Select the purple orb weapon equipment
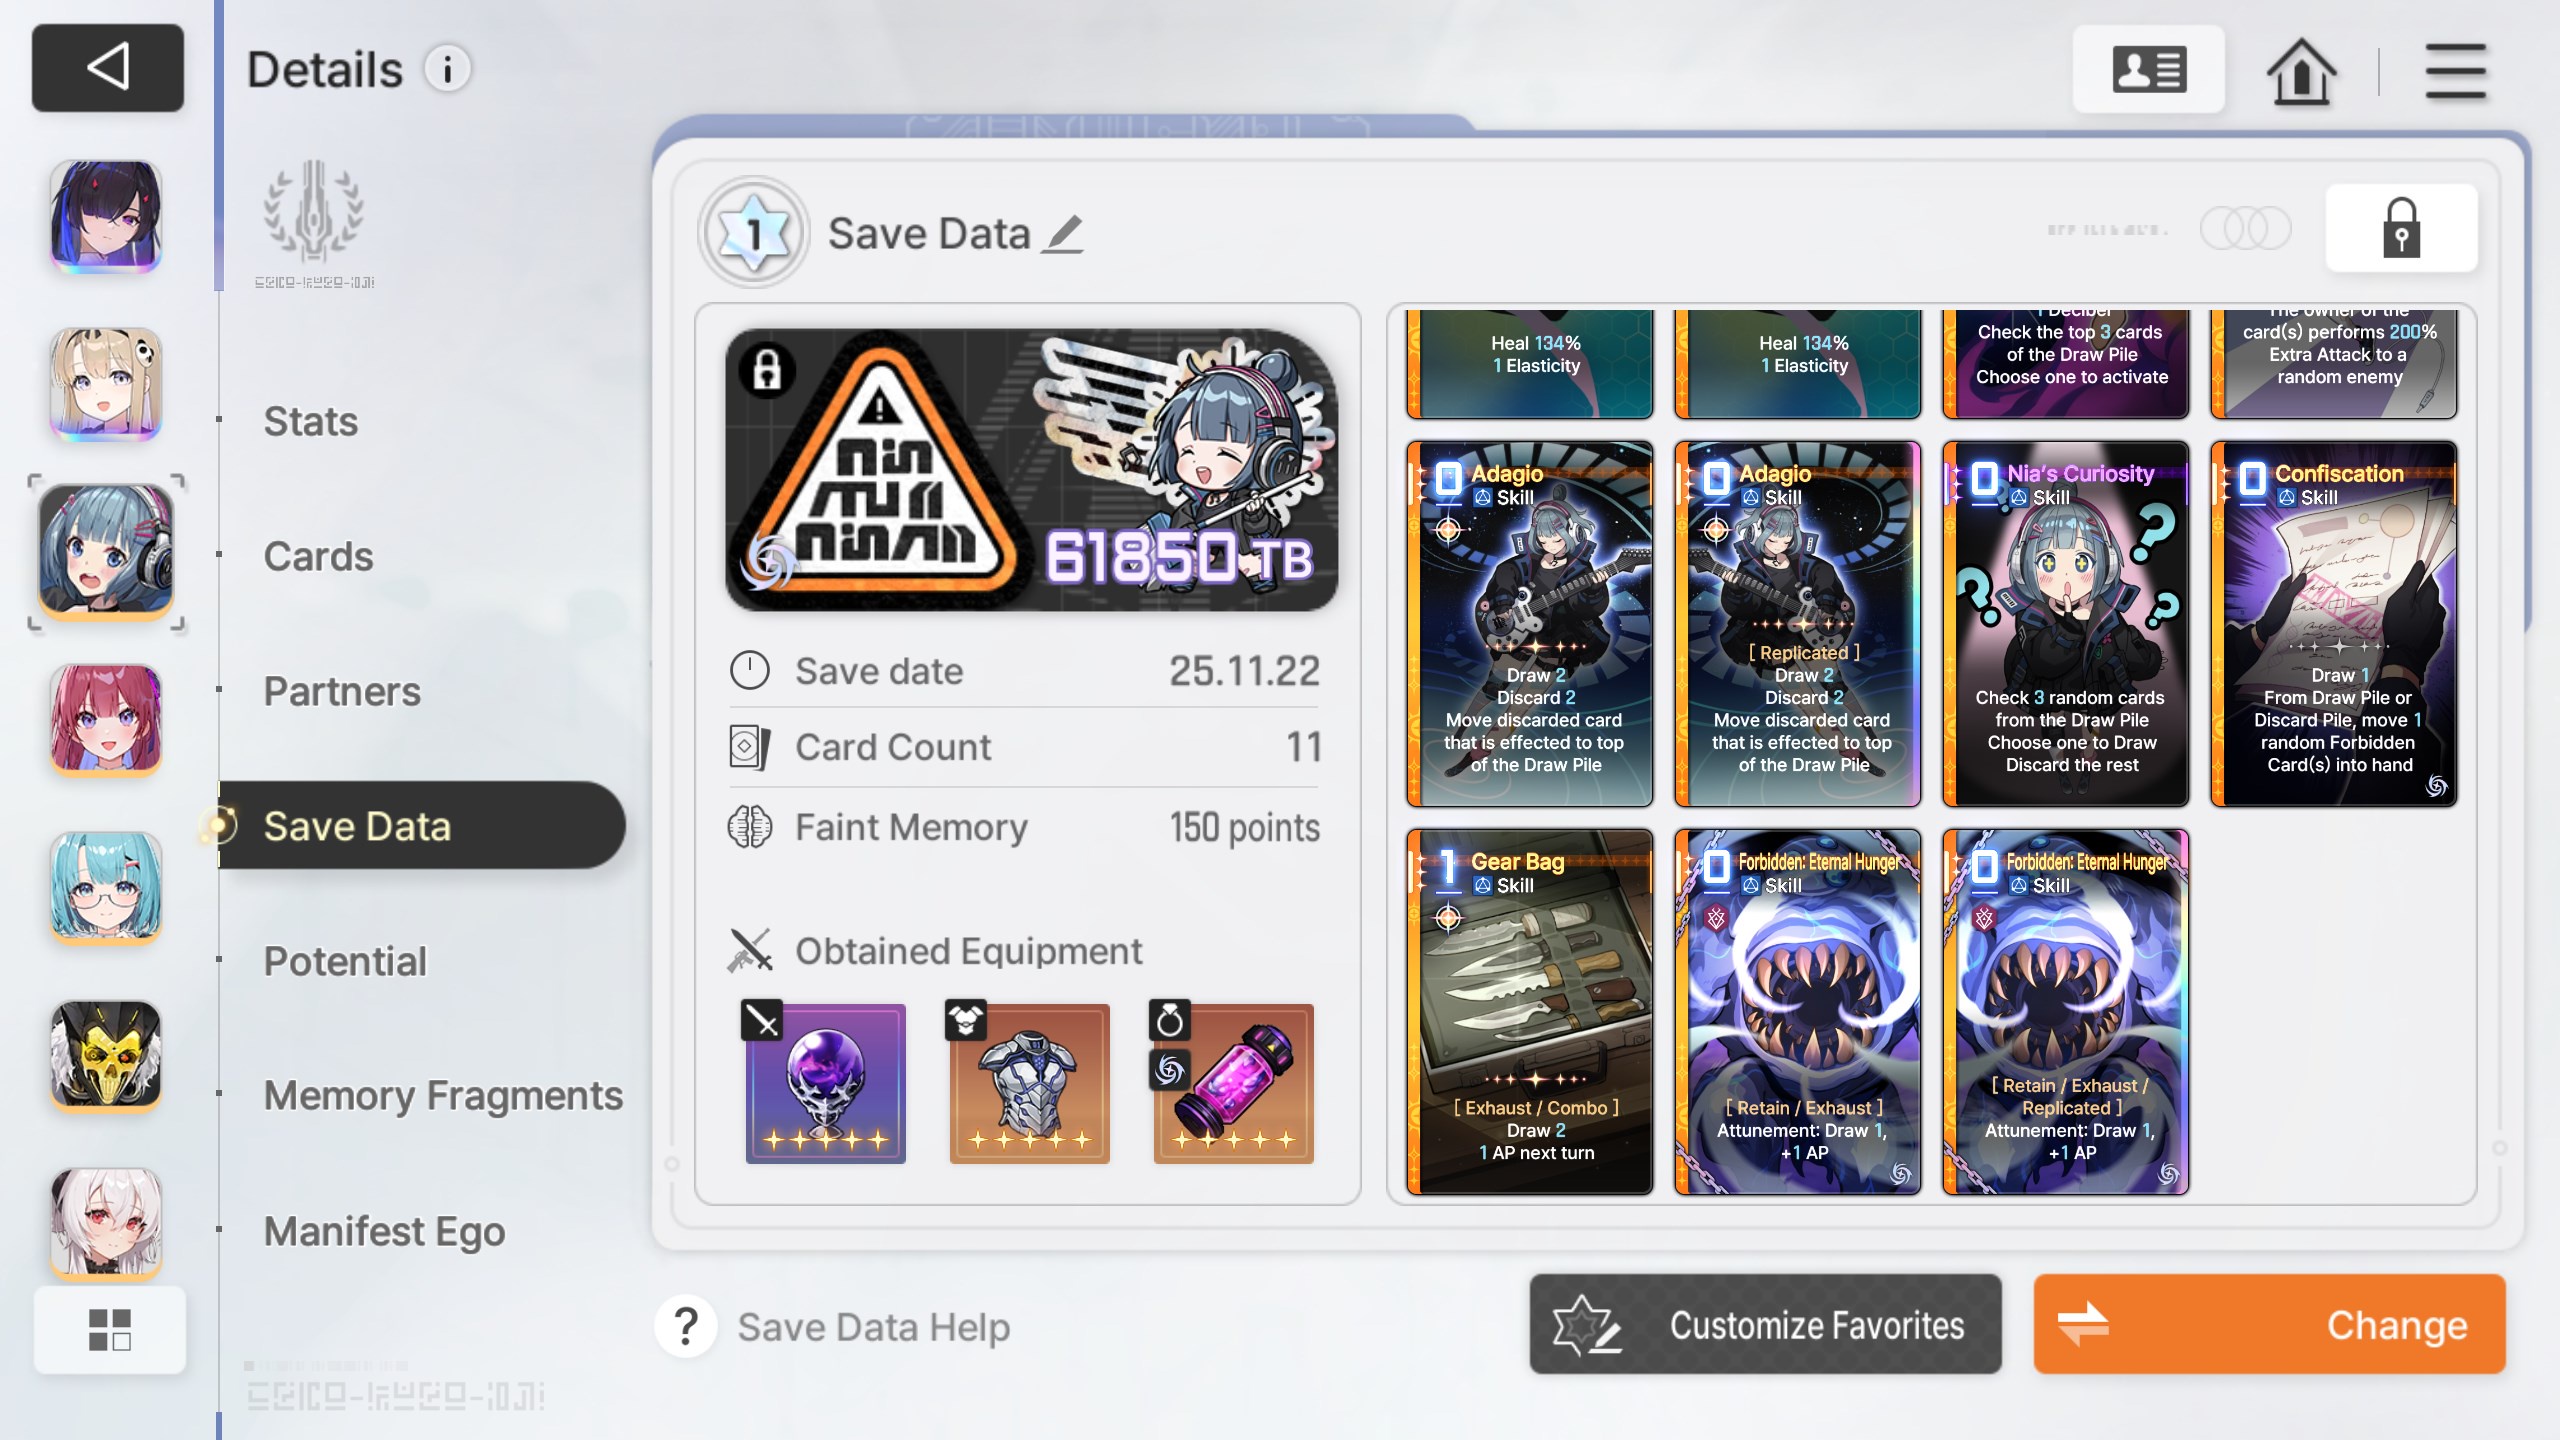Viewport: 2560px width, 1440px height. [826, 1083]
